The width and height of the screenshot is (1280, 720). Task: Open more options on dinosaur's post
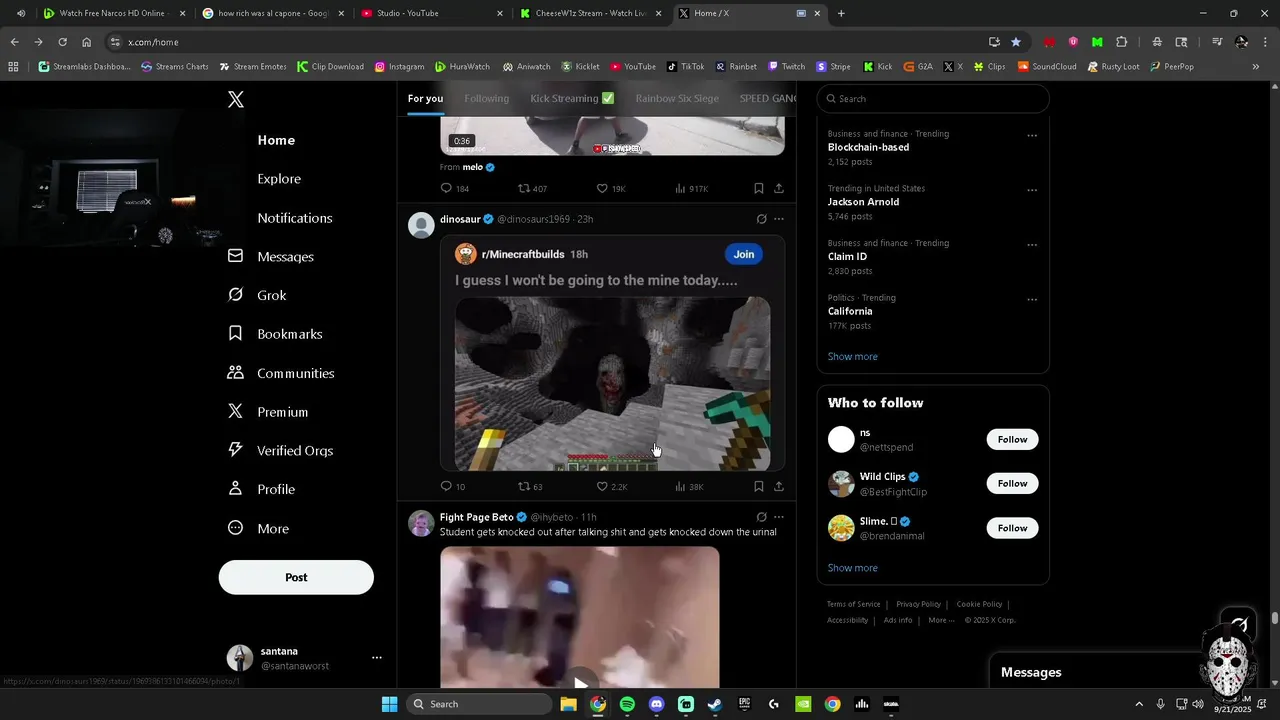(x=779, y=219)
